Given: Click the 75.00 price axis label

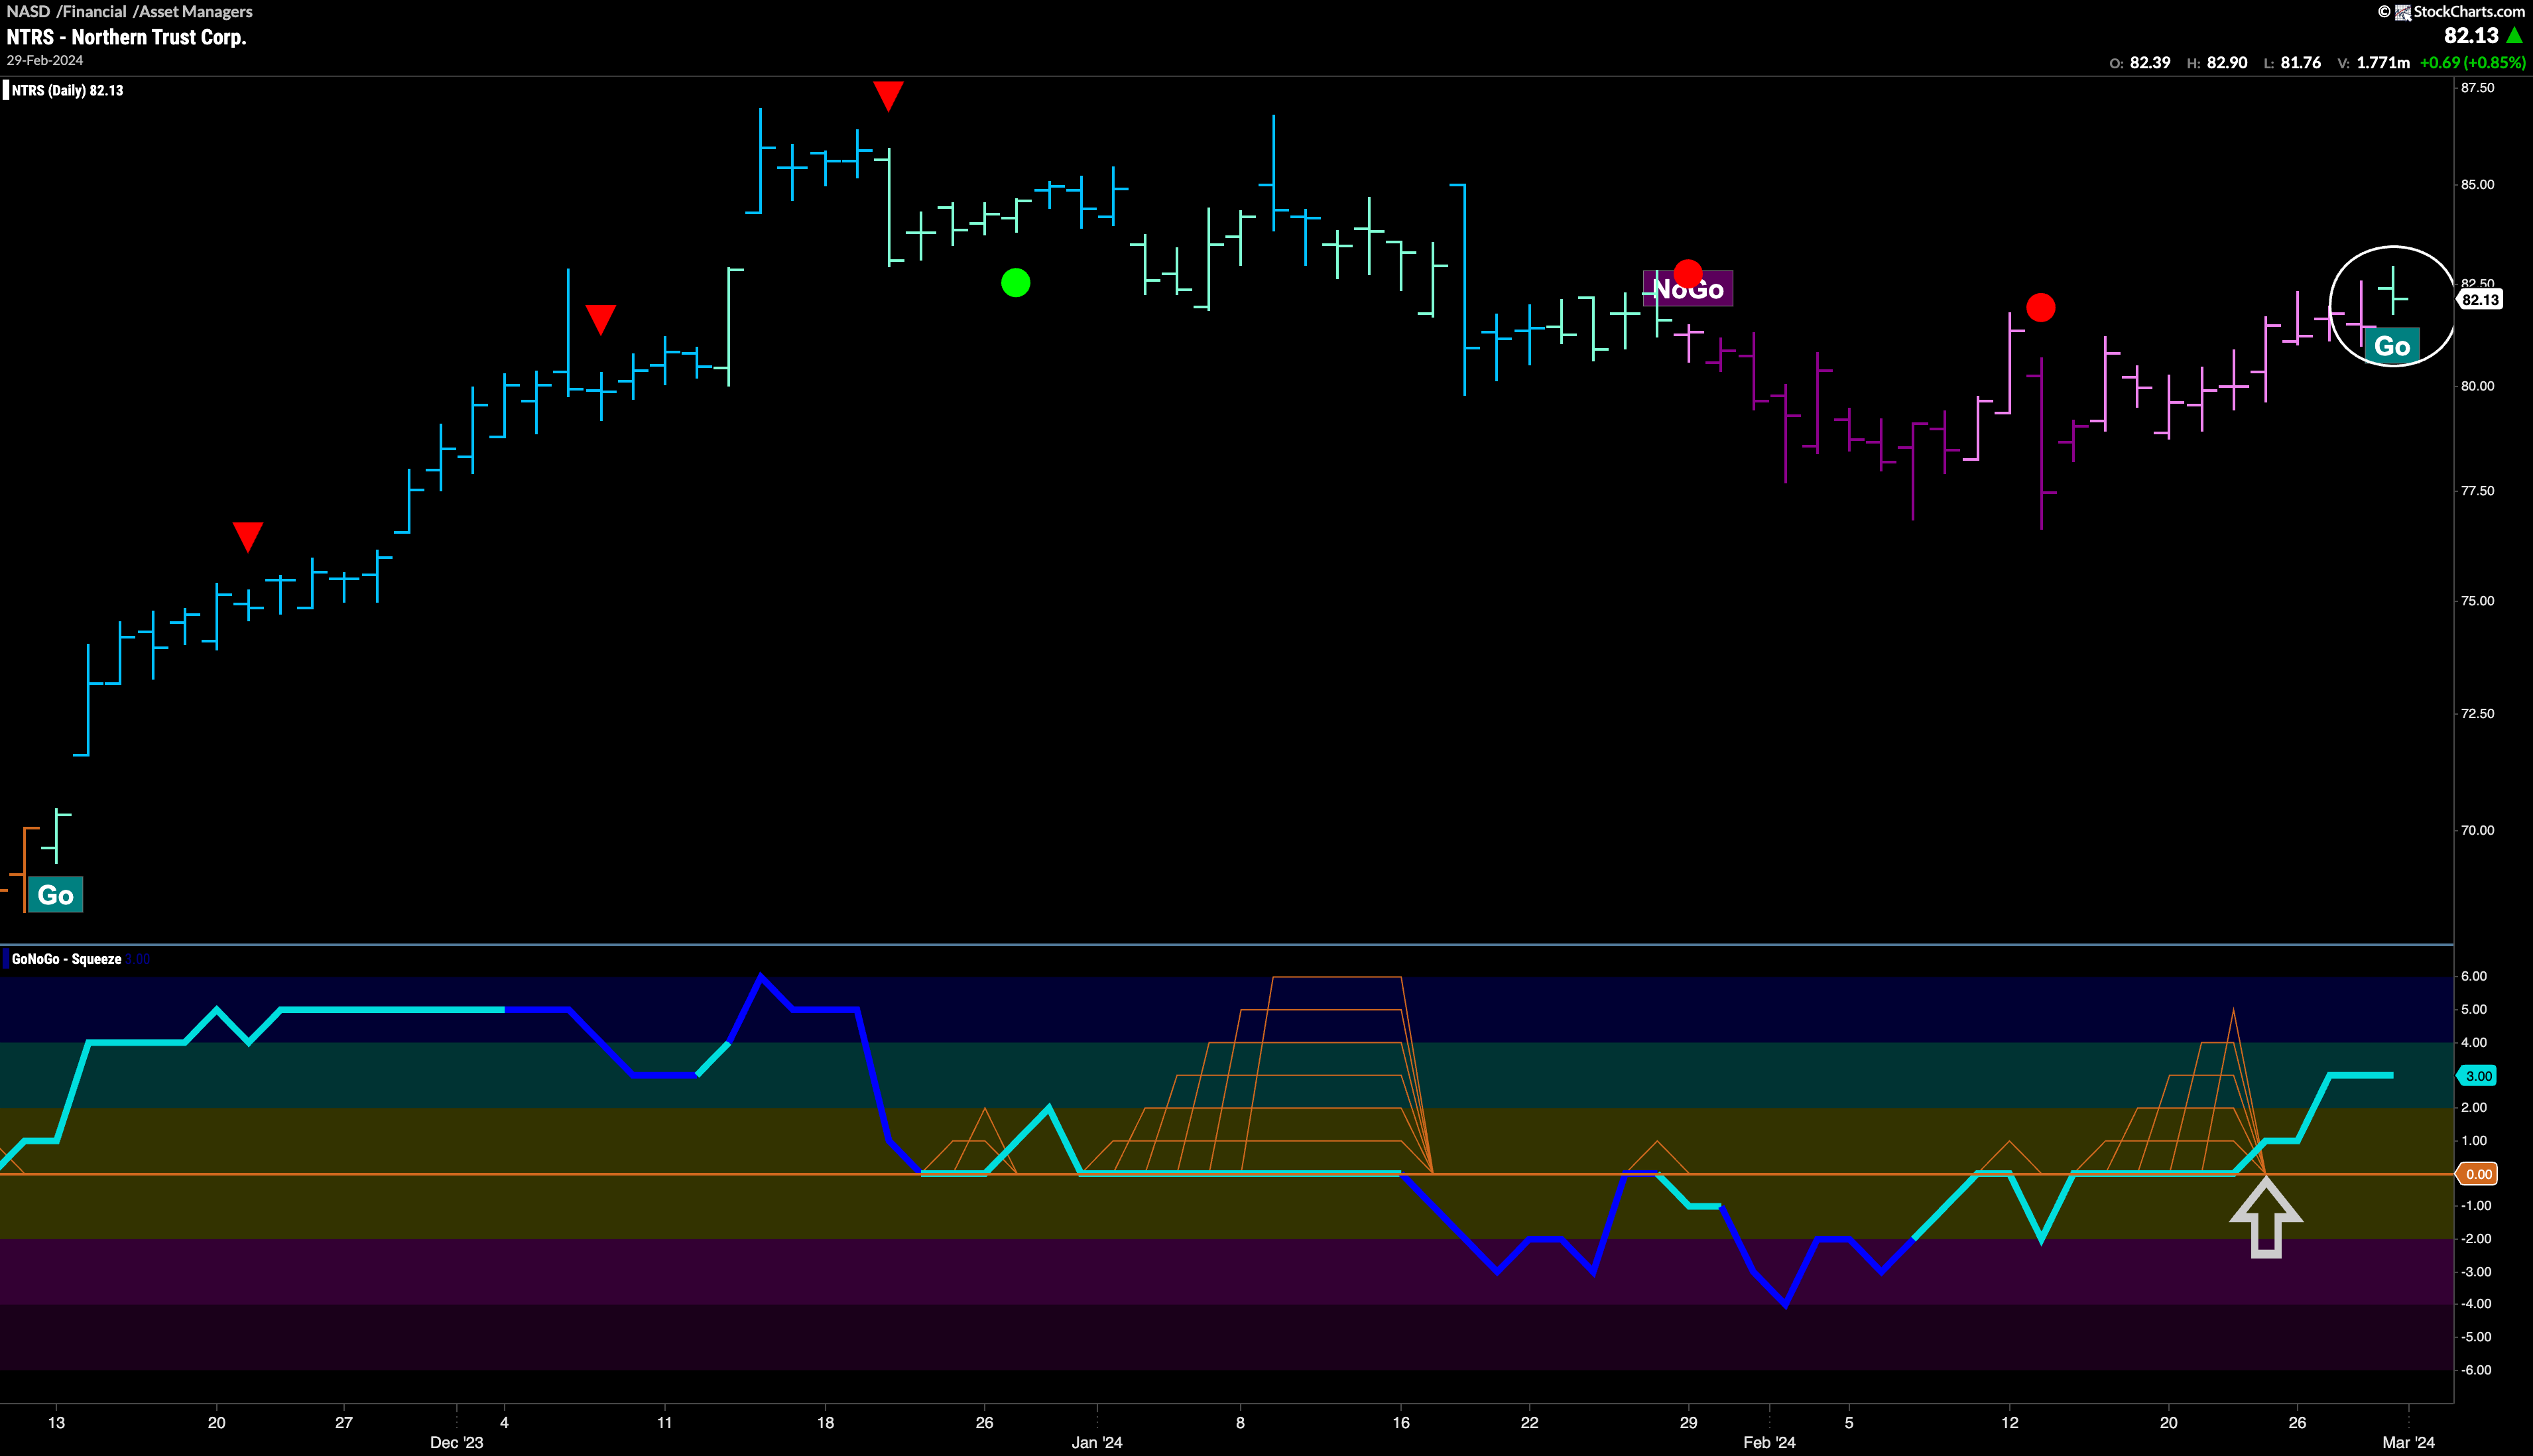Looking at the screenshot, I should pyautogui.click(x=2477, y=601).
